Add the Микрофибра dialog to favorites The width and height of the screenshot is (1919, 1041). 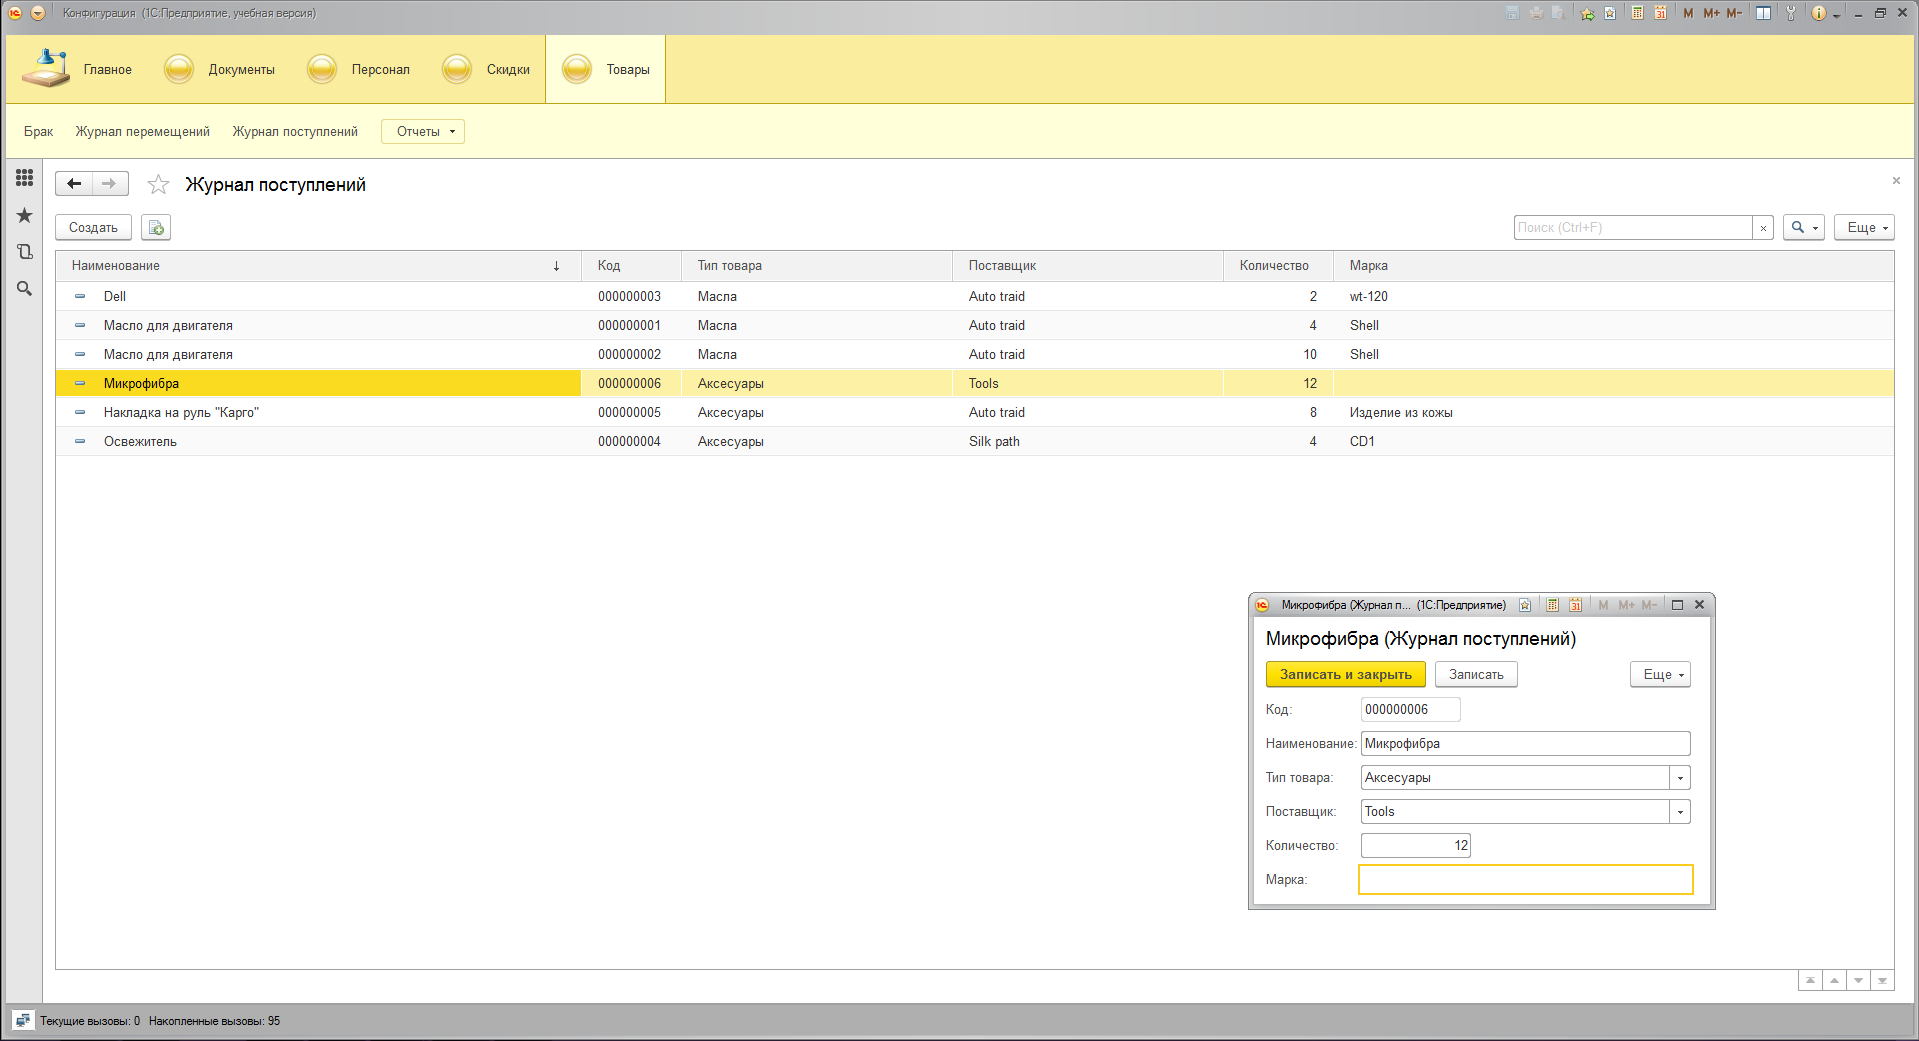[1525, 605]
